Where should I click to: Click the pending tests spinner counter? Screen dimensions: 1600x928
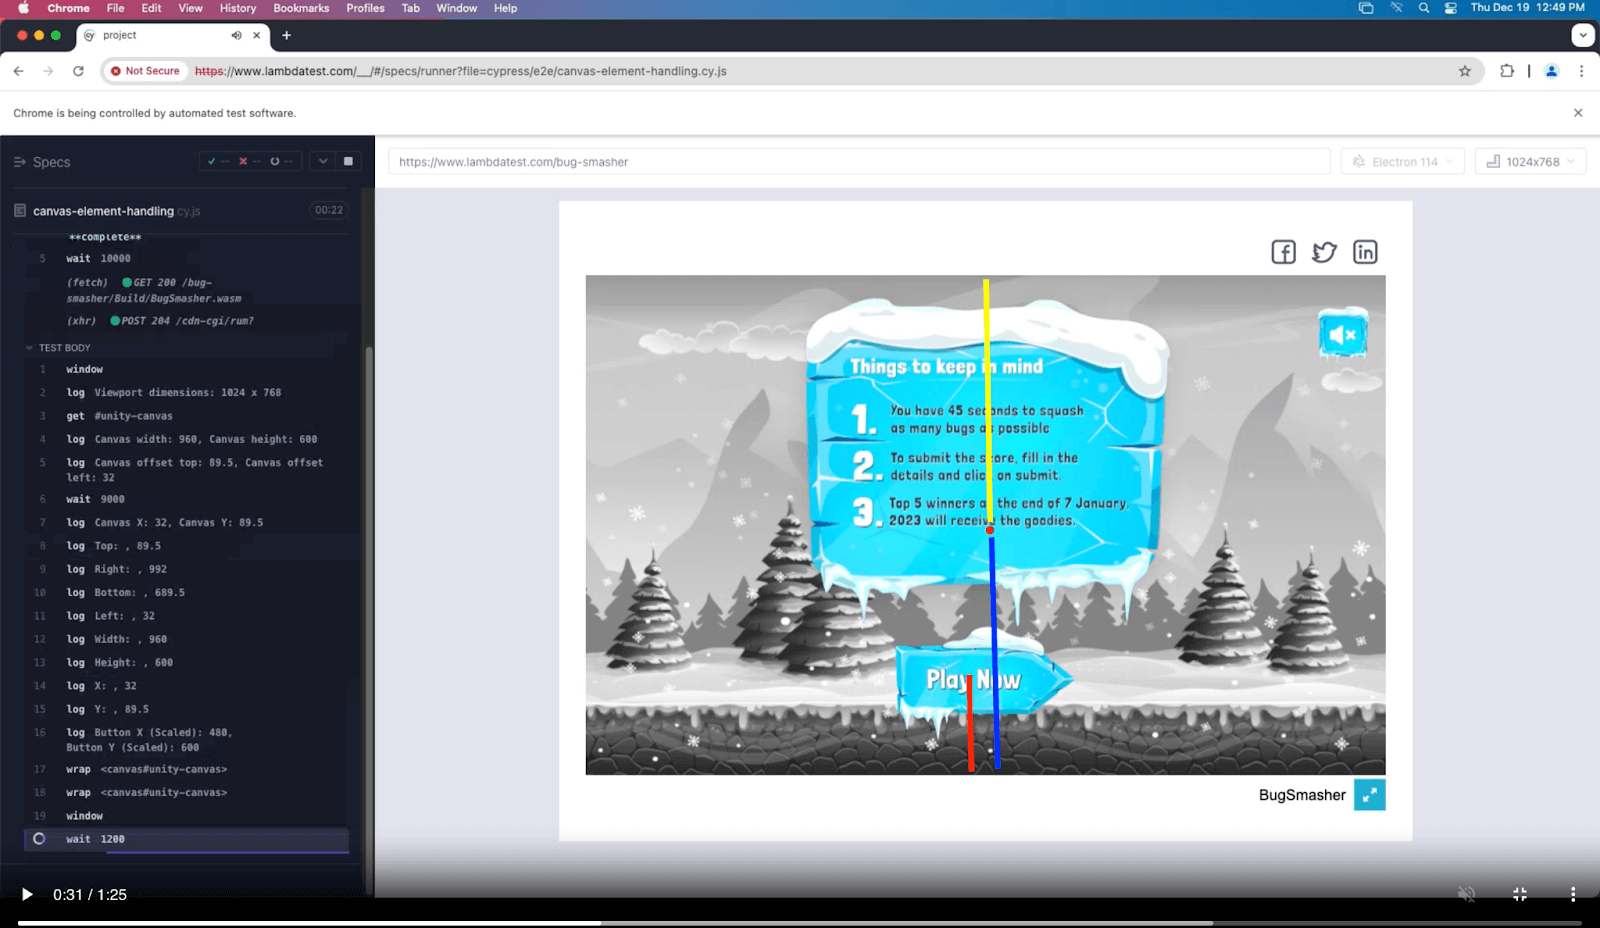click(x=281, y=161)
